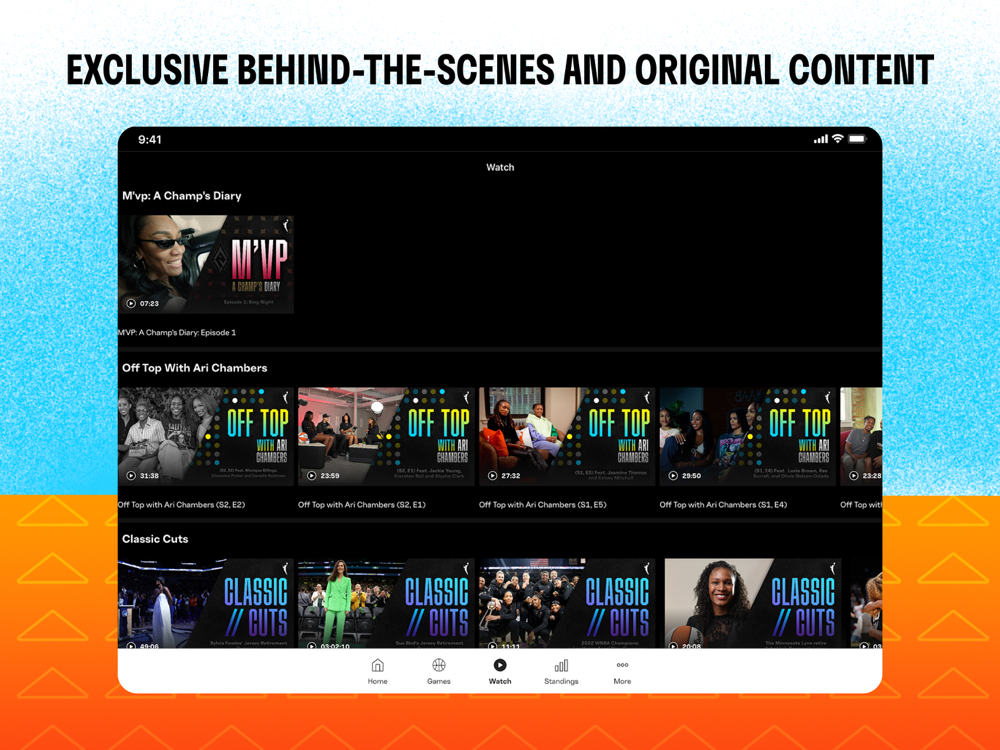Click "Off Top With Ari Chambers" section heading

click(195, 368)
